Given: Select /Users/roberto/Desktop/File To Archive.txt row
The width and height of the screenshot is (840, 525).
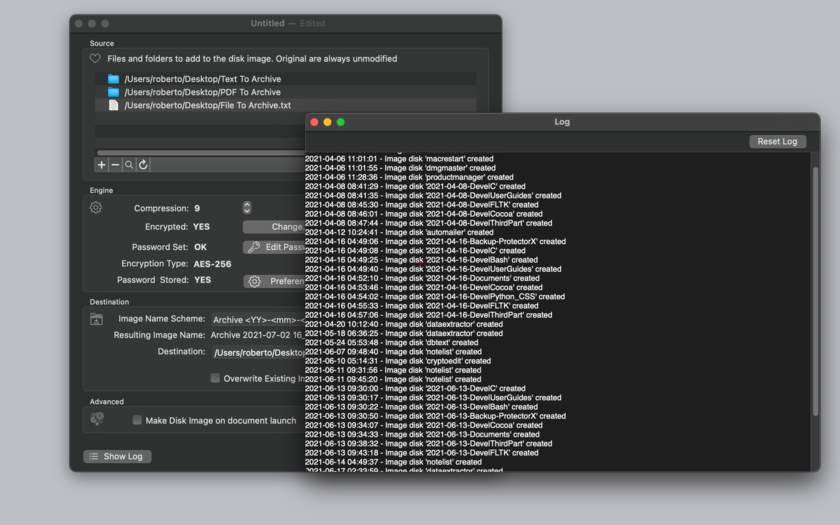Looking at the screenshot, I should (286, 105).
